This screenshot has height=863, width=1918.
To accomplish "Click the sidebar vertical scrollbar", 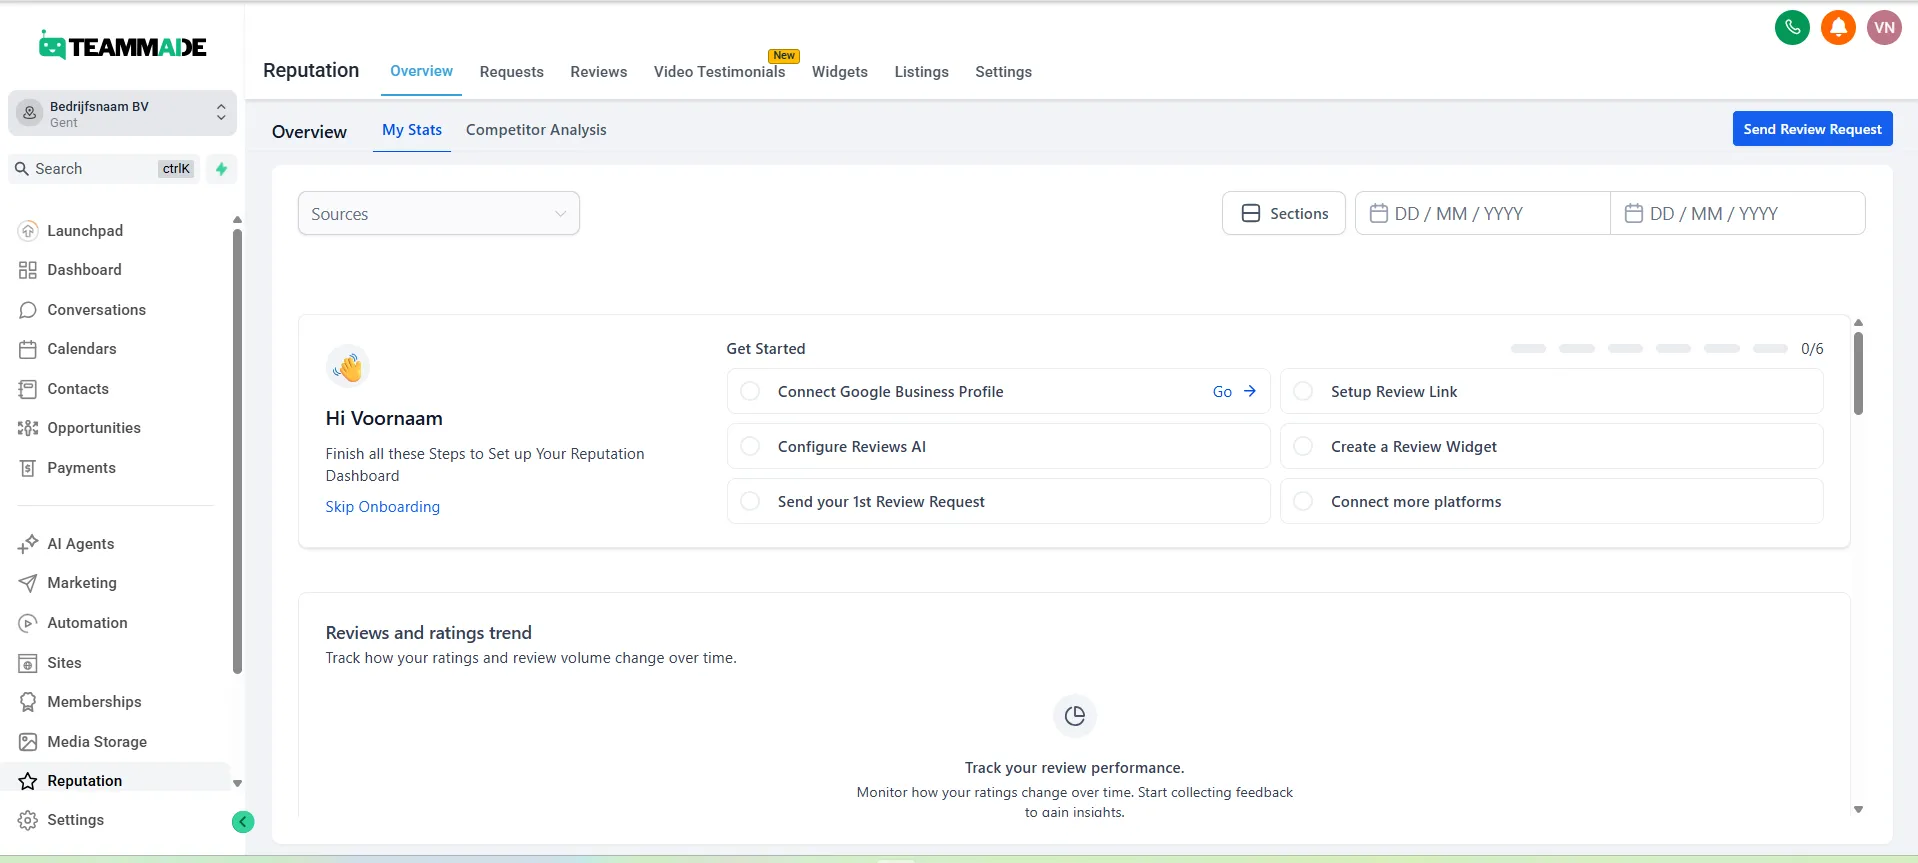I will [x=237, y=452].
